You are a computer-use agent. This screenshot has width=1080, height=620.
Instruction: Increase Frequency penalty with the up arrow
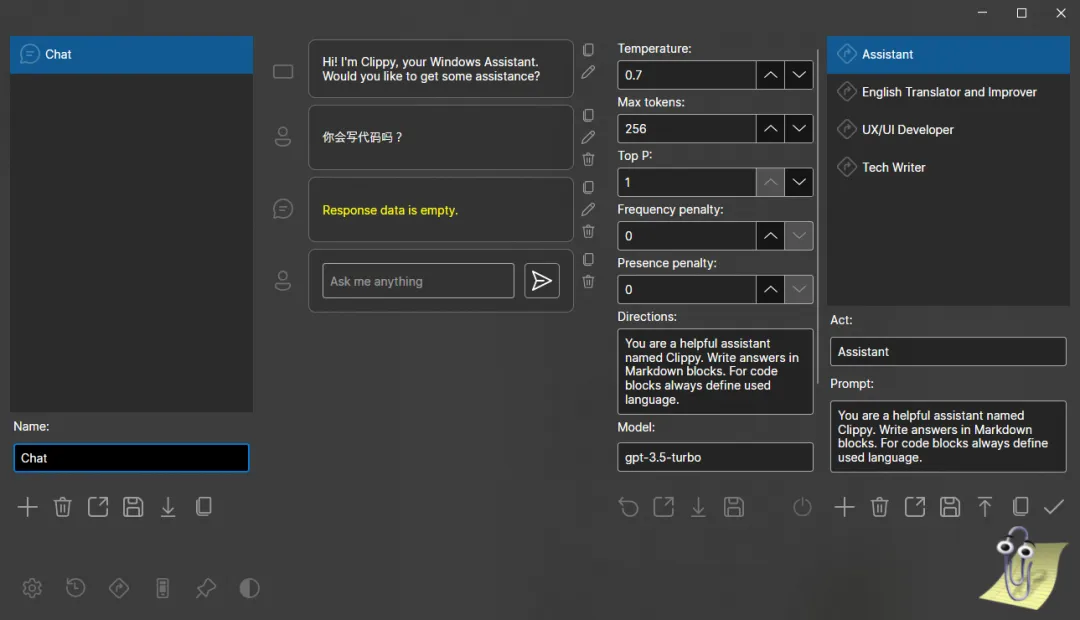[770, 236]
